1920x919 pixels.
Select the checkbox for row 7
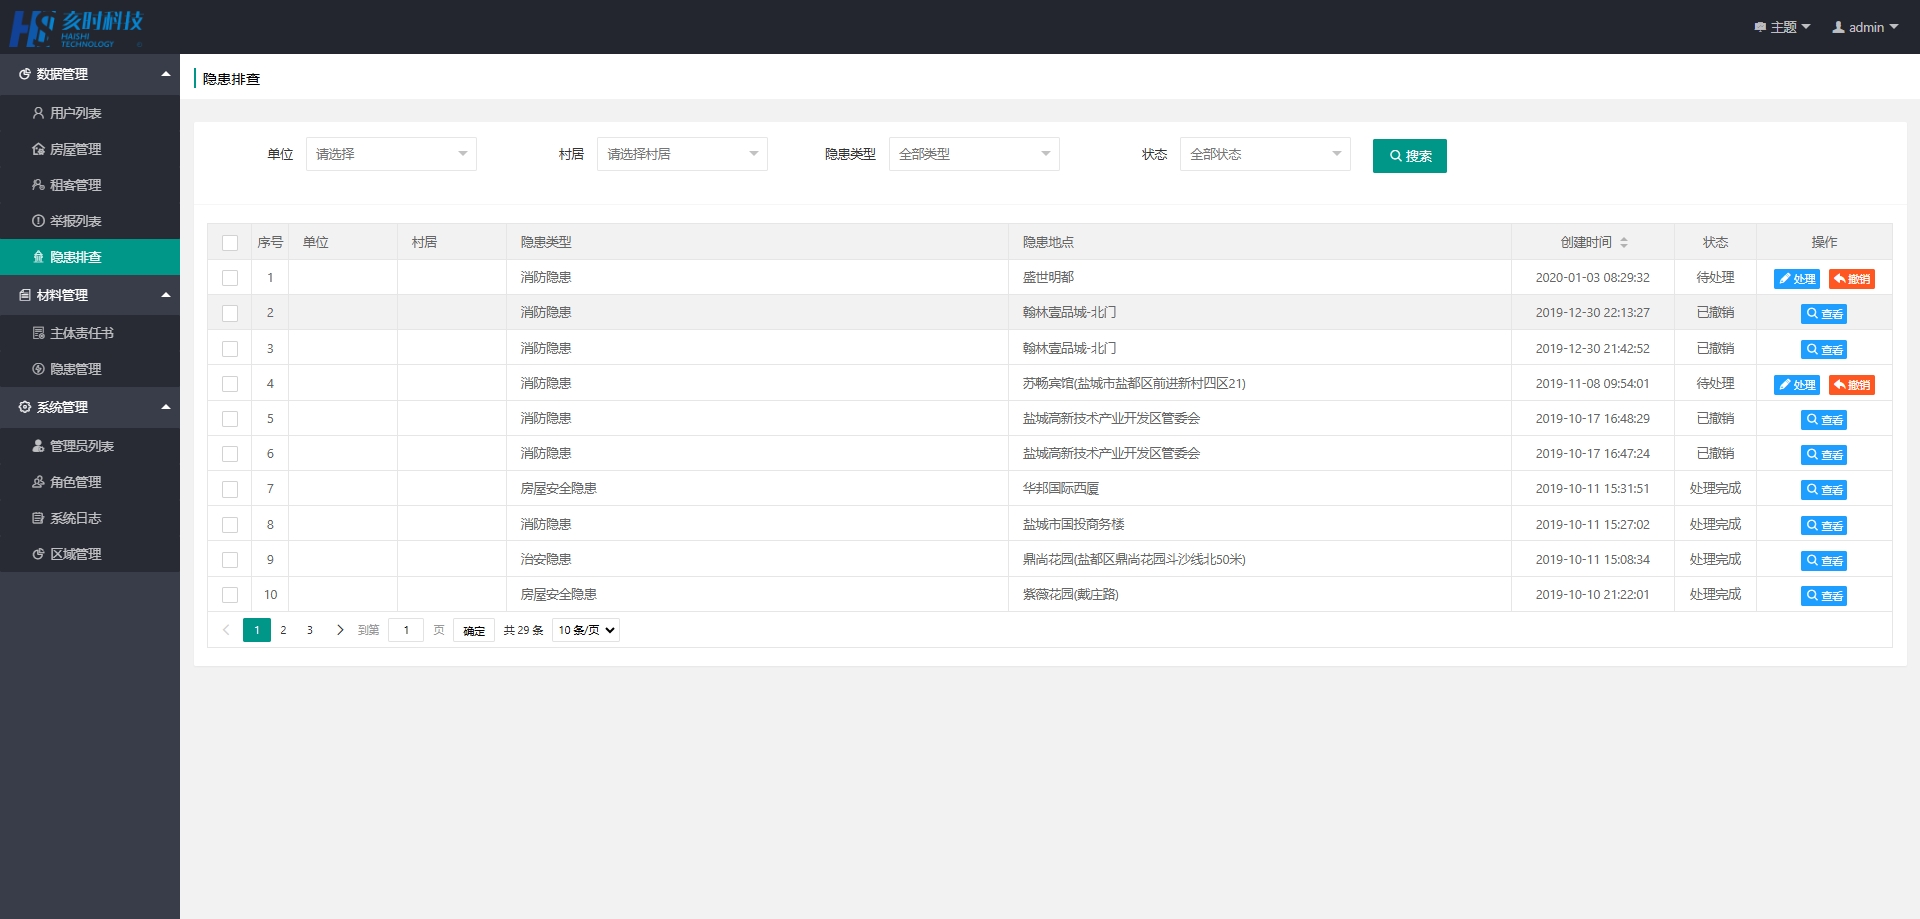coord(230,489)
